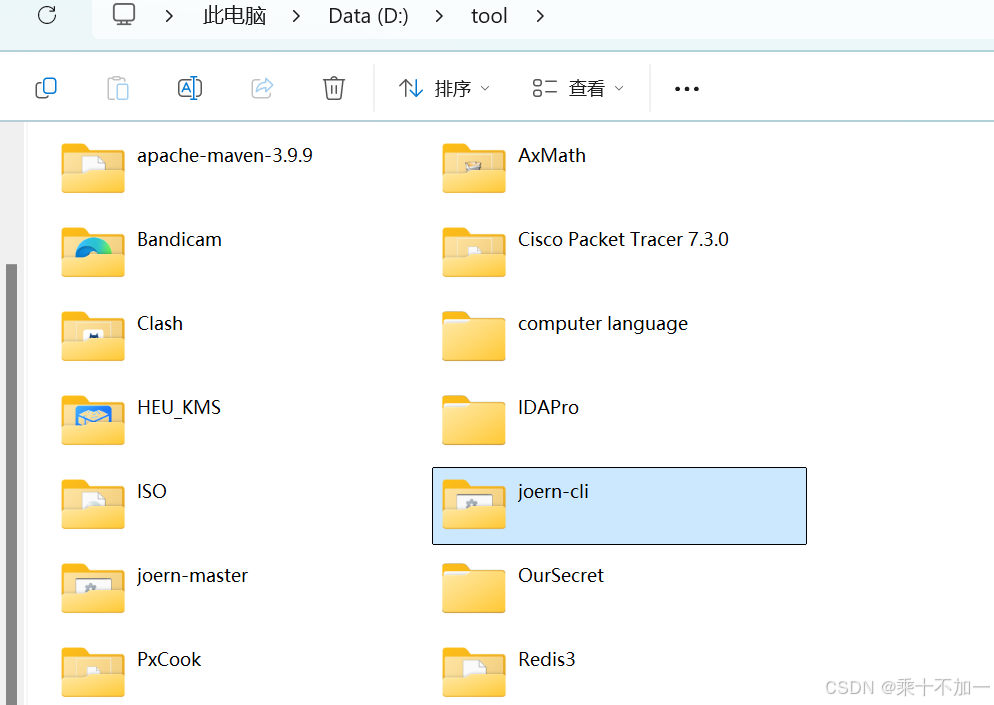Select the Clash folder icon
The width and height of the screenshot is (994, 705).
[93, 336]
